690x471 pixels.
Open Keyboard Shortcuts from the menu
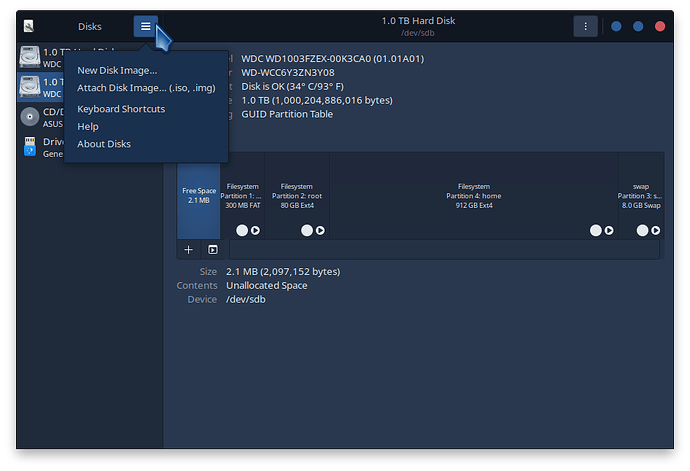(121, 109)
